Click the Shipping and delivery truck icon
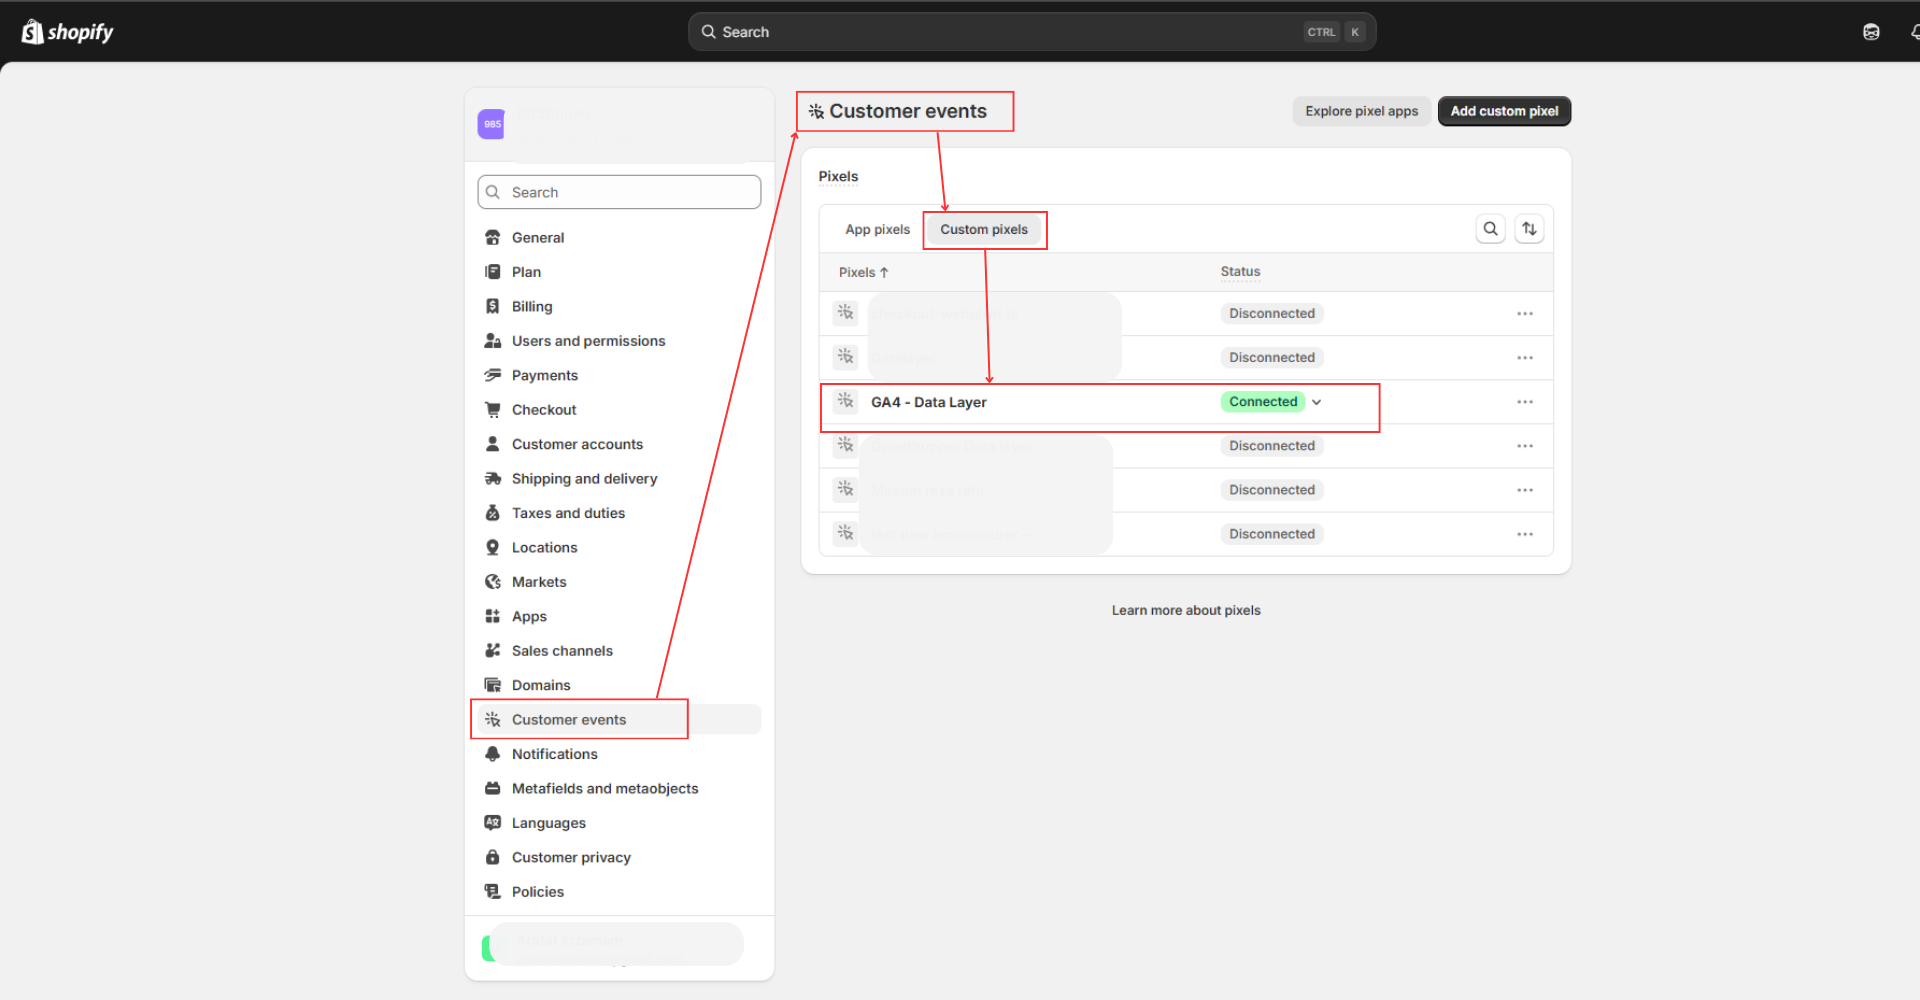 coord(493,479)
